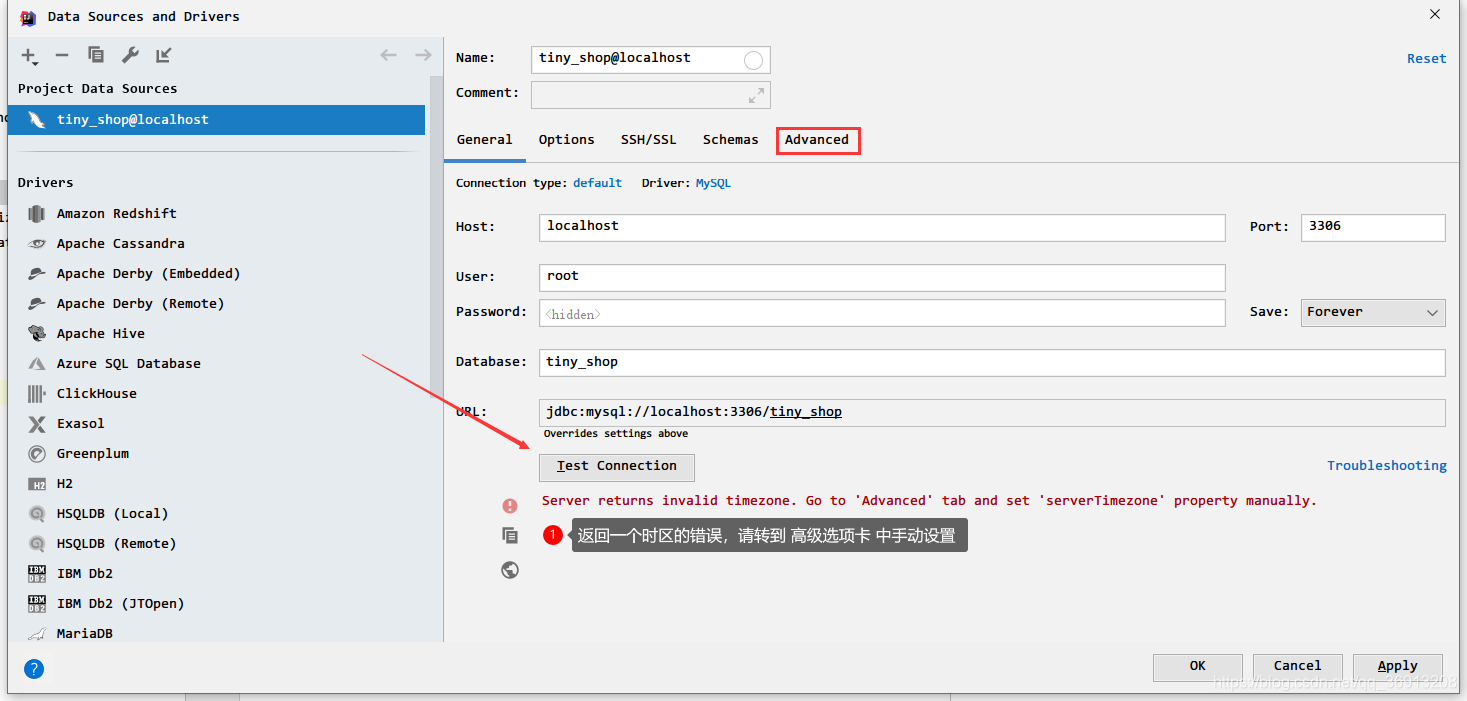Duplicate the selected data source
This screenshot has width=1467, height=701.
96,55
